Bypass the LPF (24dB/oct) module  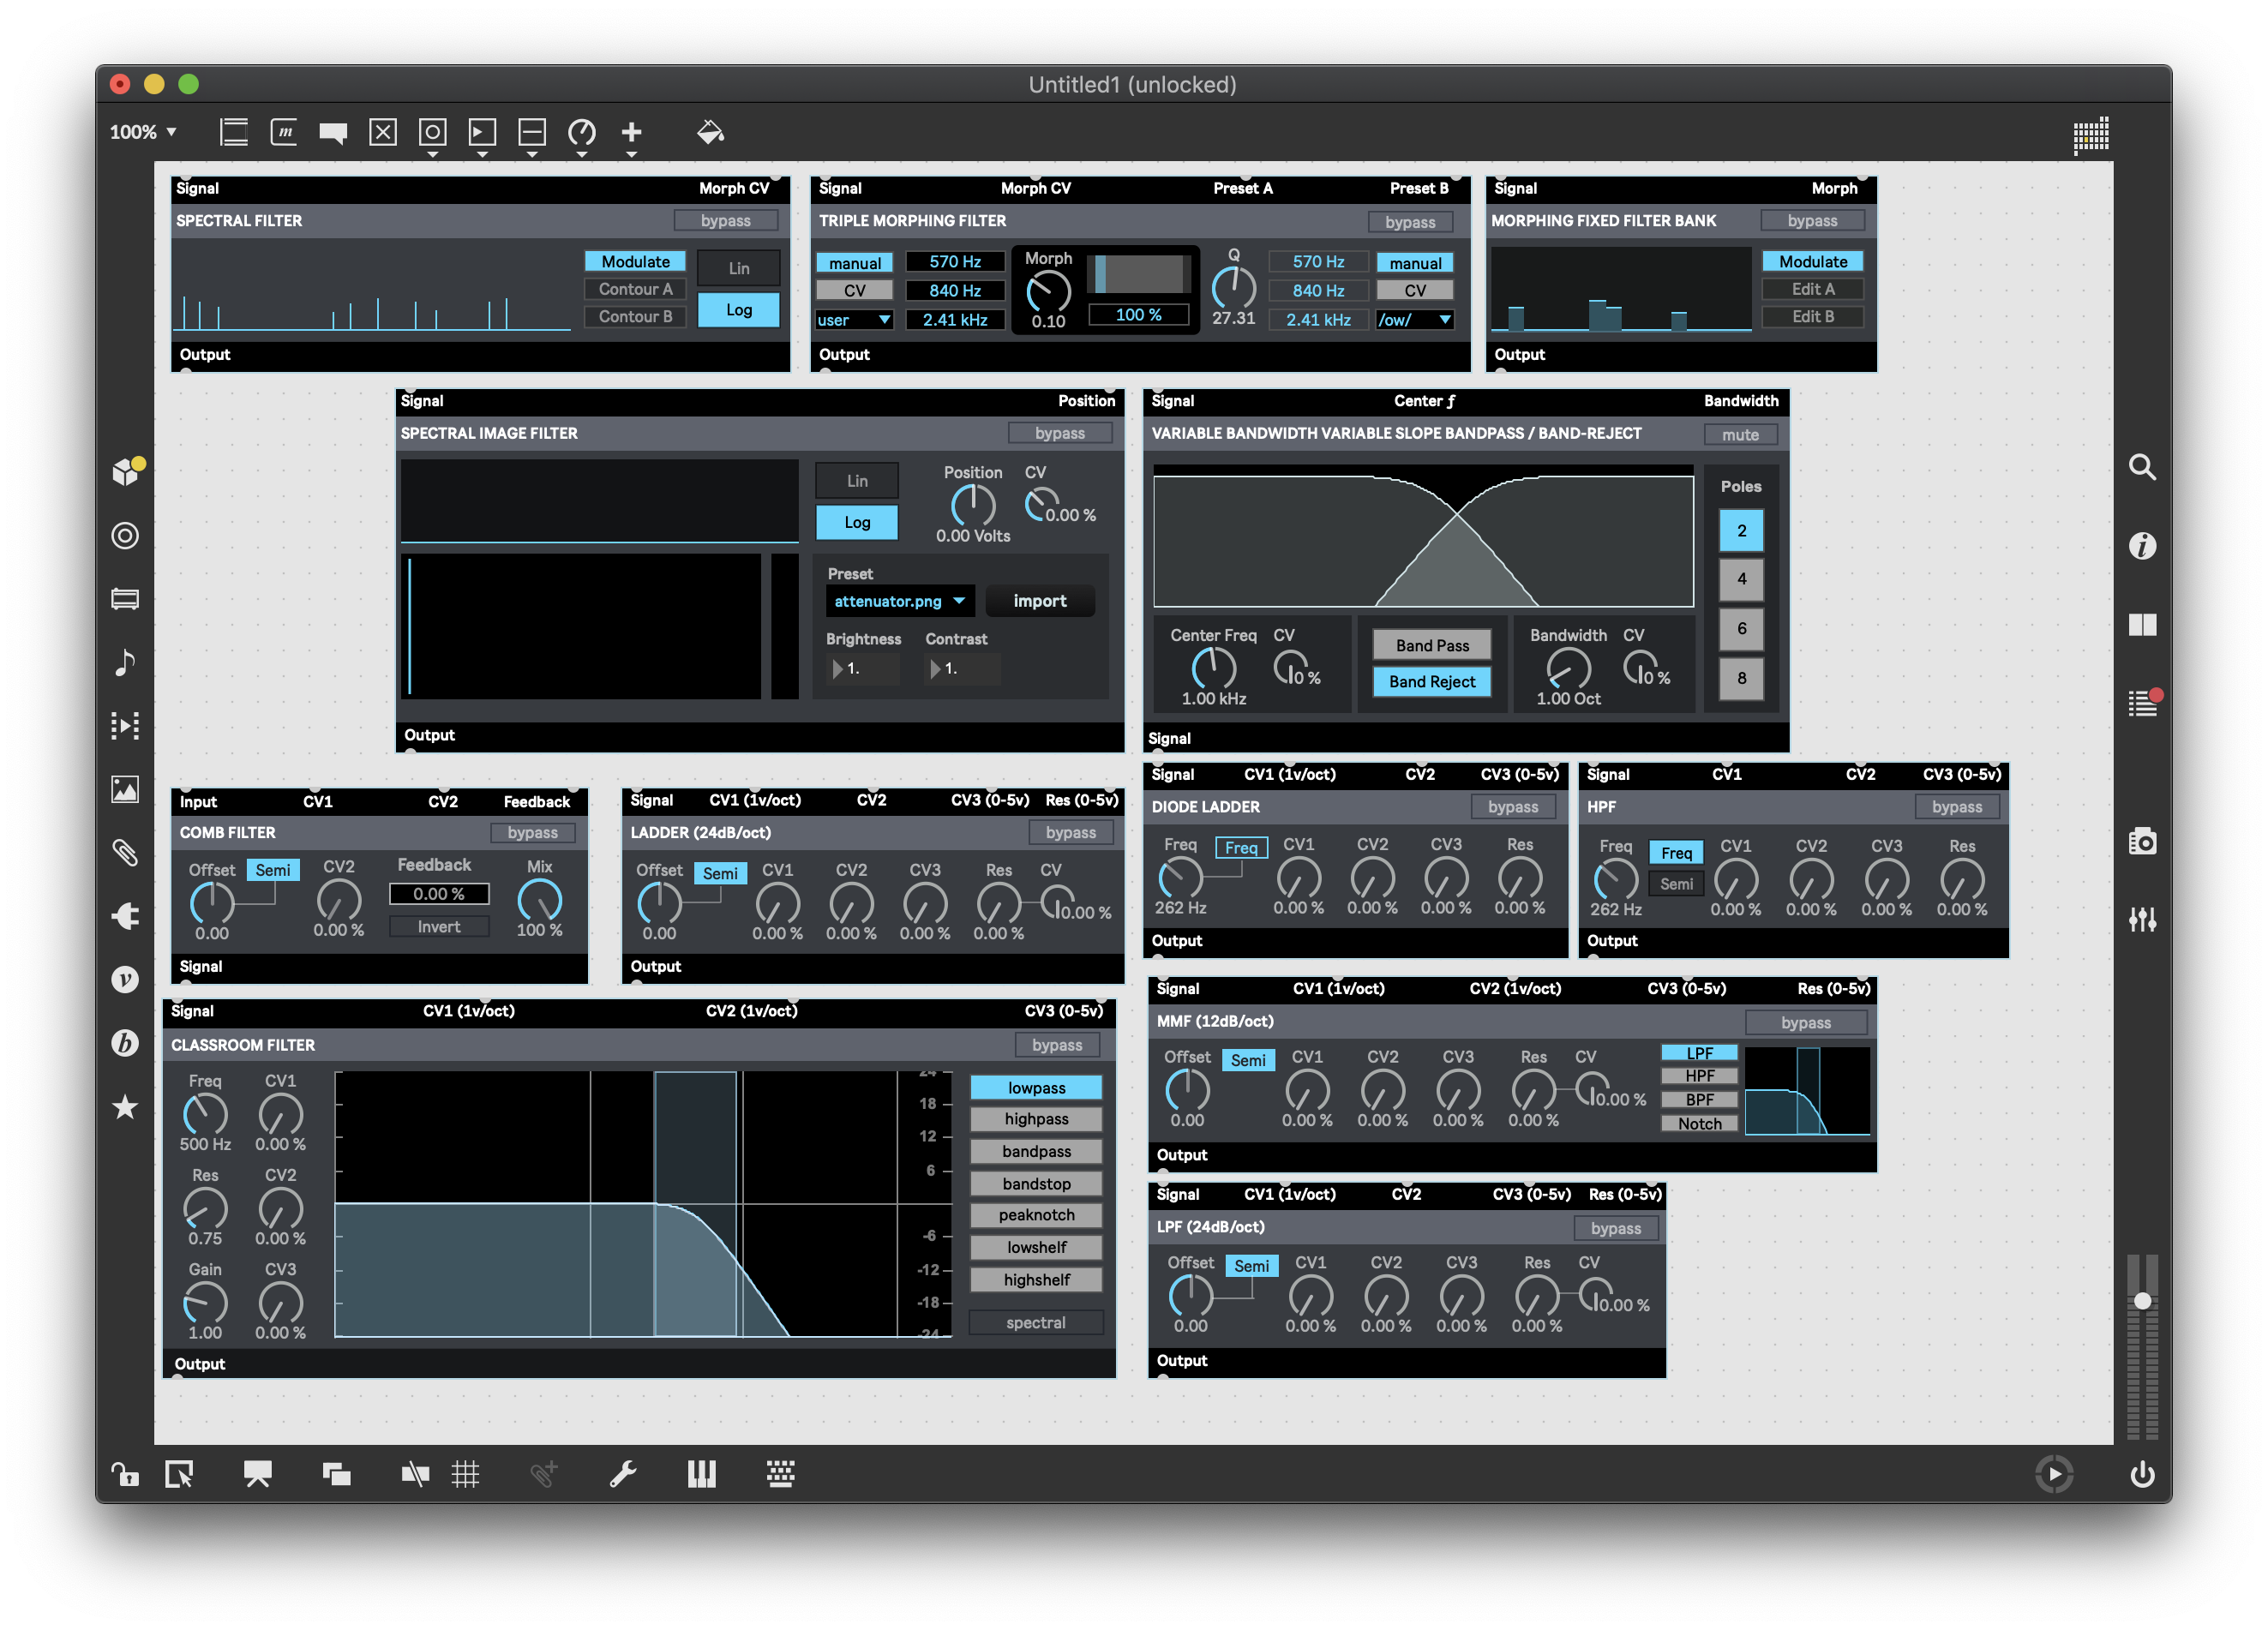pos(1616,1229)
